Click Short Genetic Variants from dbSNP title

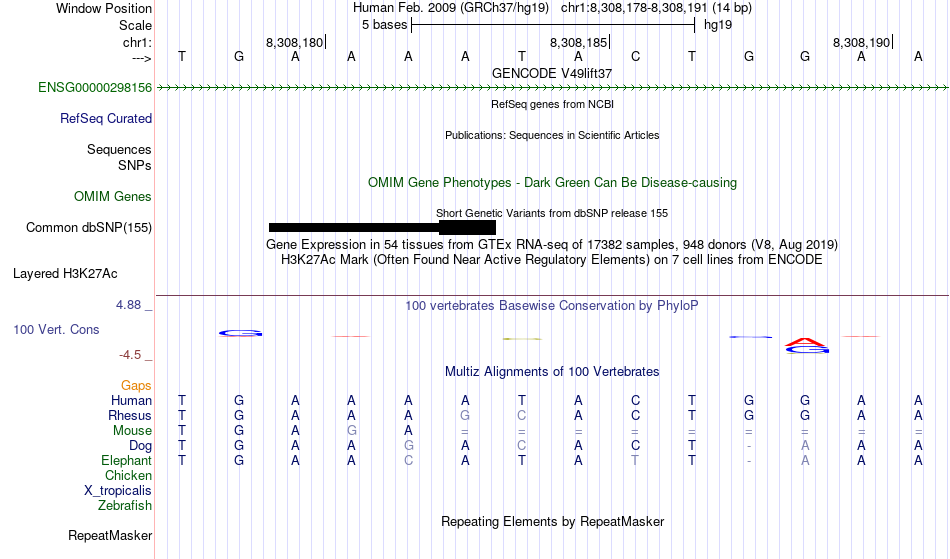[552, 213]
